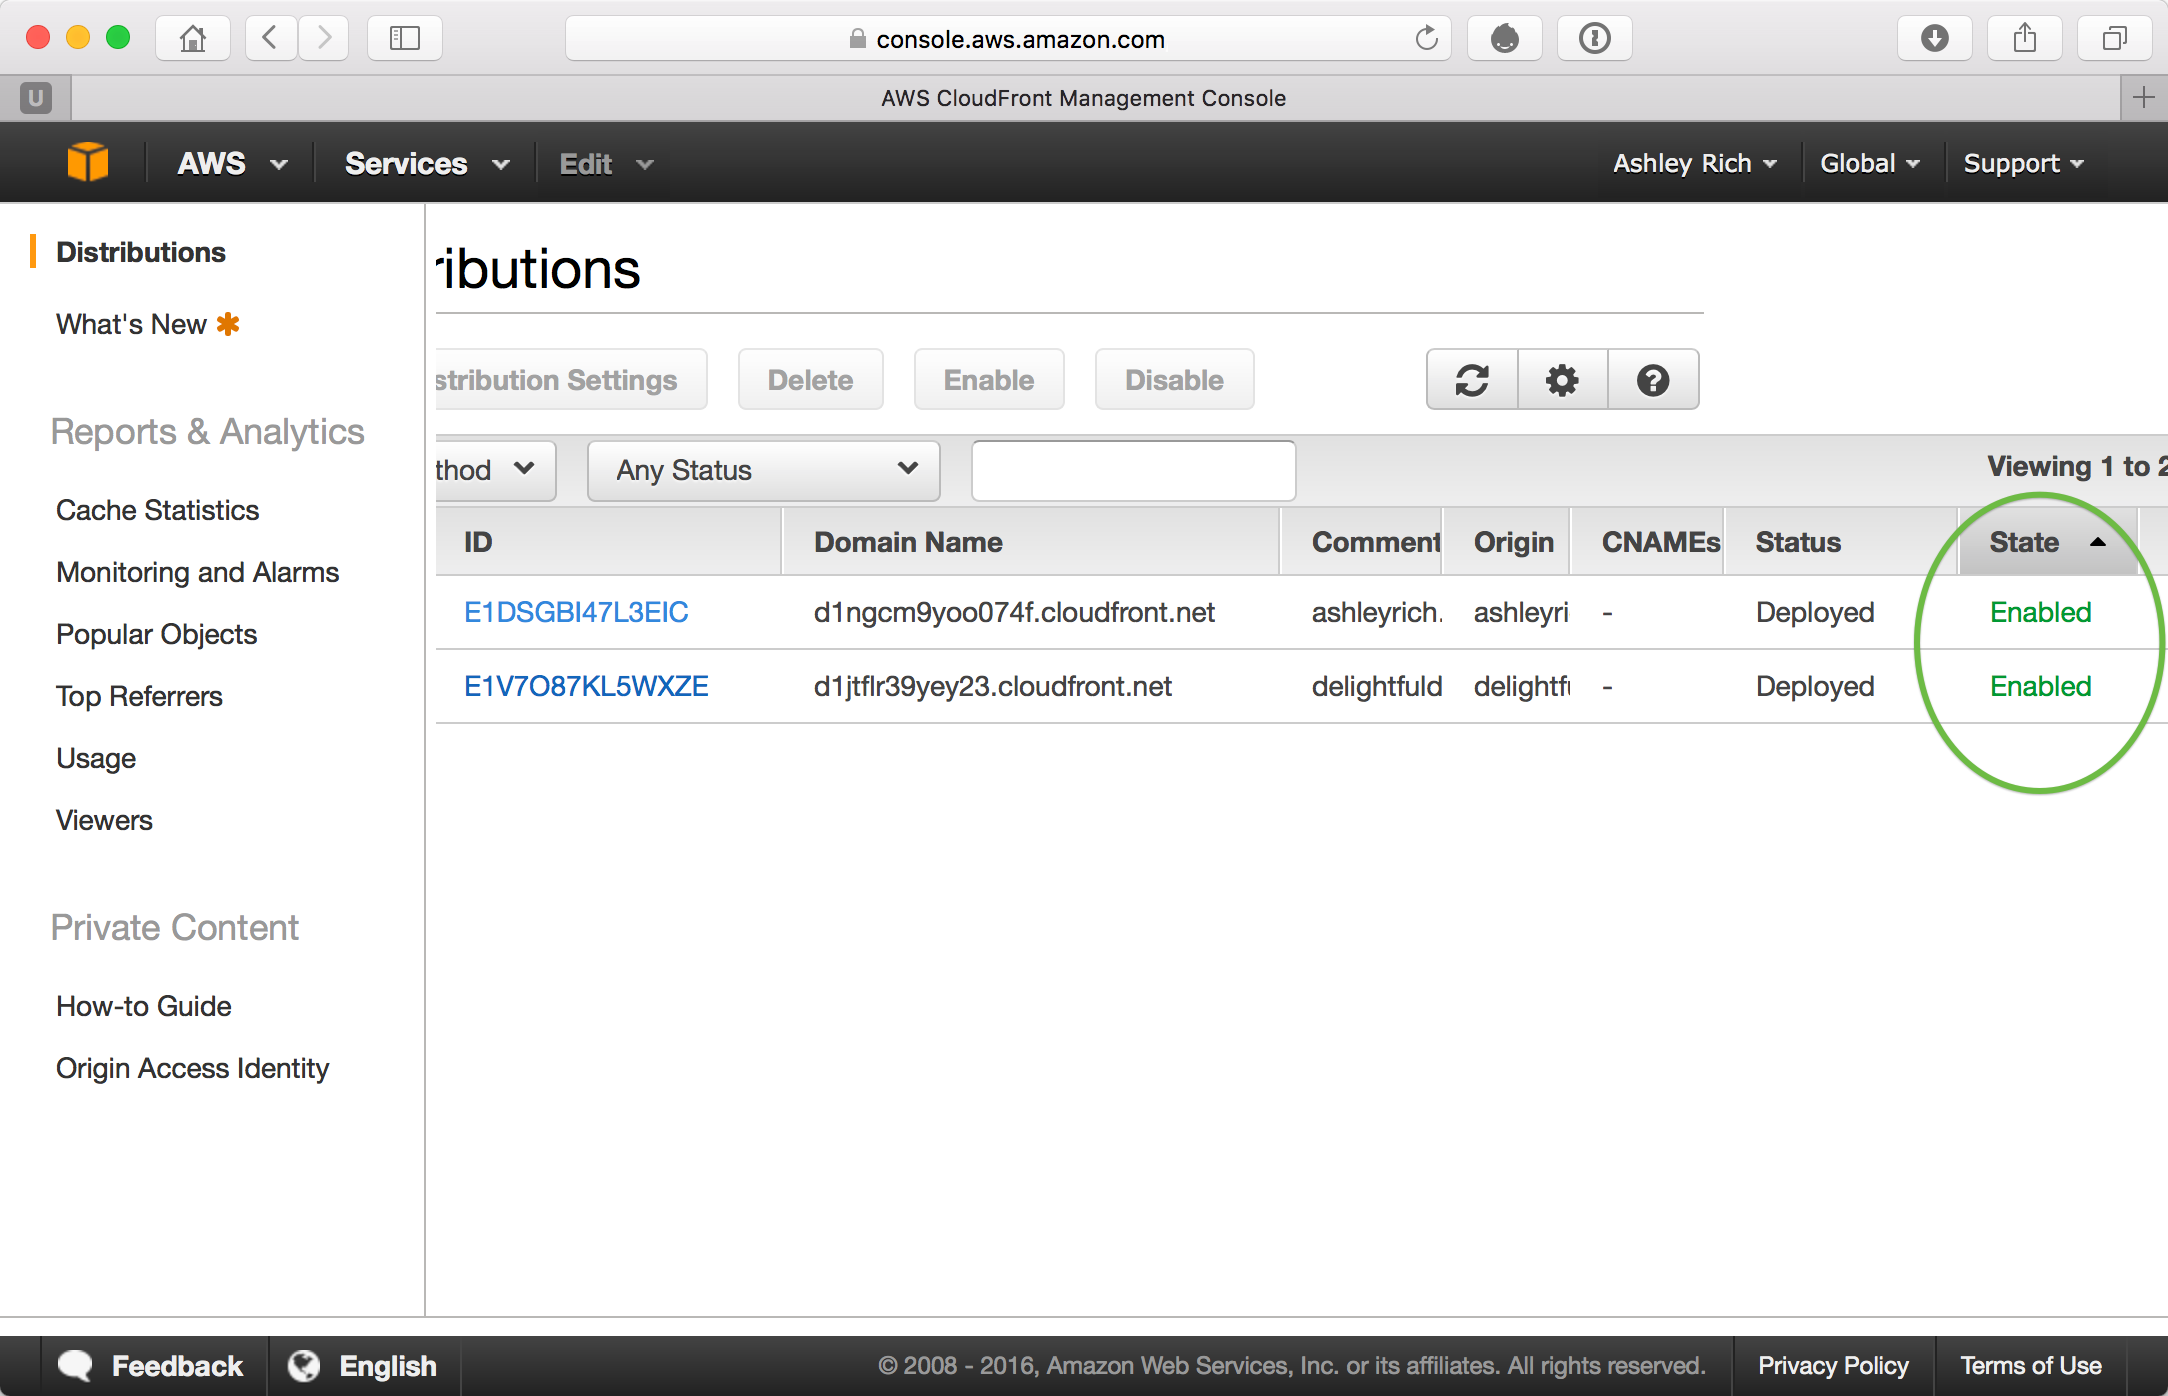Screen dimensions: 2168x1396
Task: Select Origin Access Identity sidebar item
Action: 192,1068
